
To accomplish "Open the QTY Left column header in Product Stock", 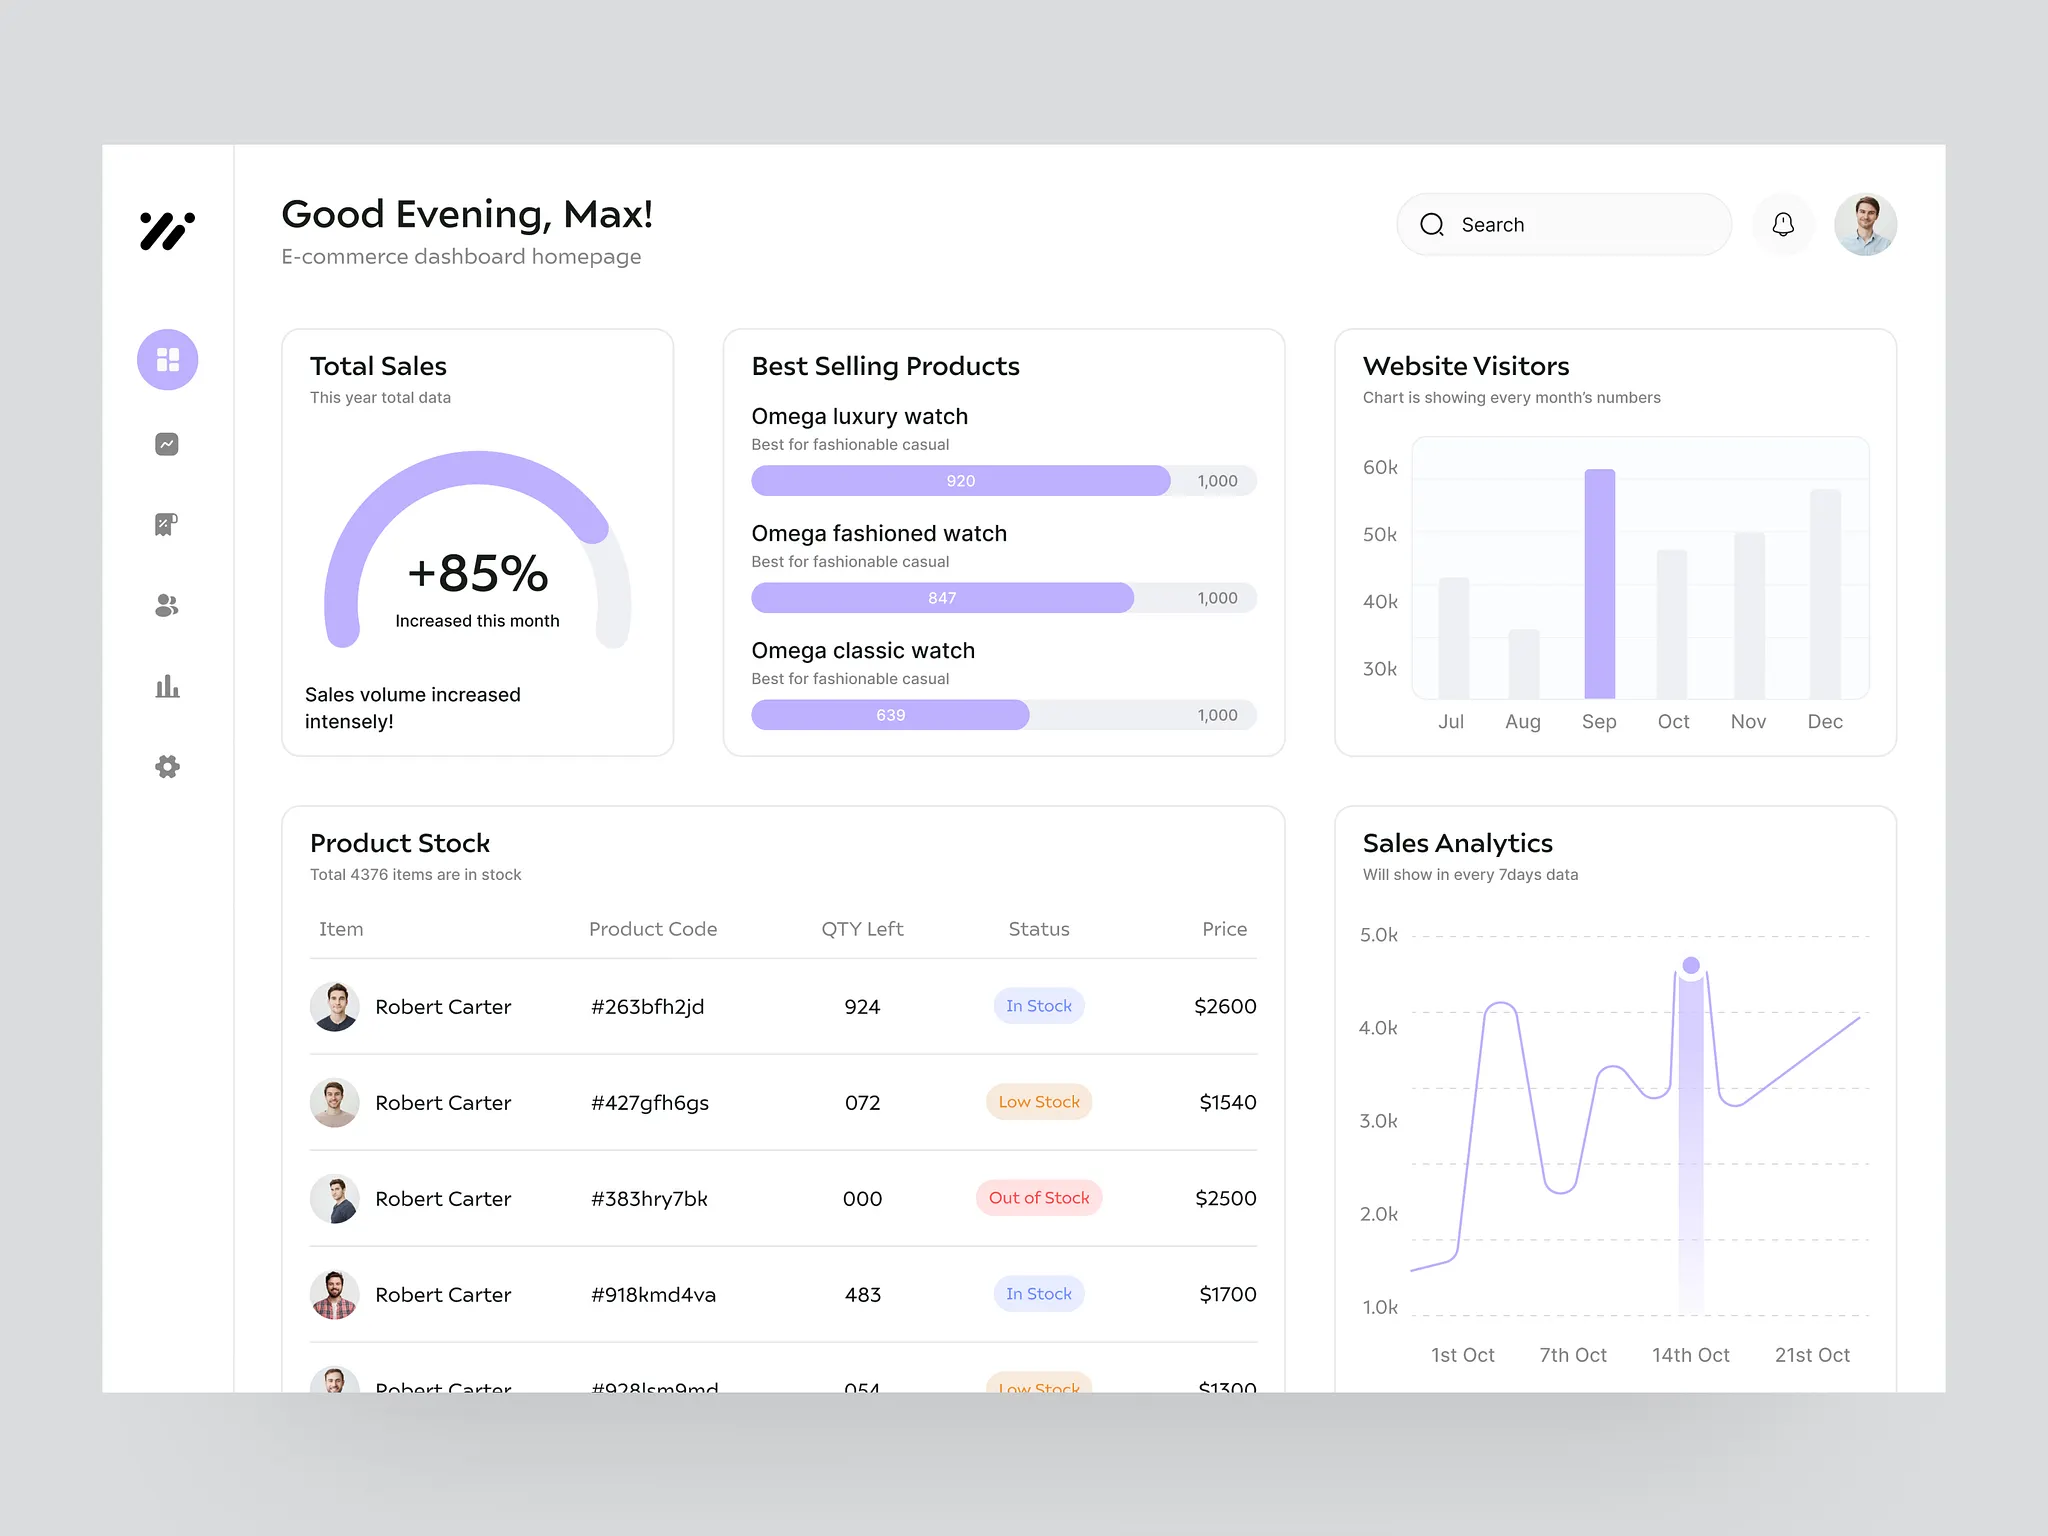I will (x=861, y=929).
